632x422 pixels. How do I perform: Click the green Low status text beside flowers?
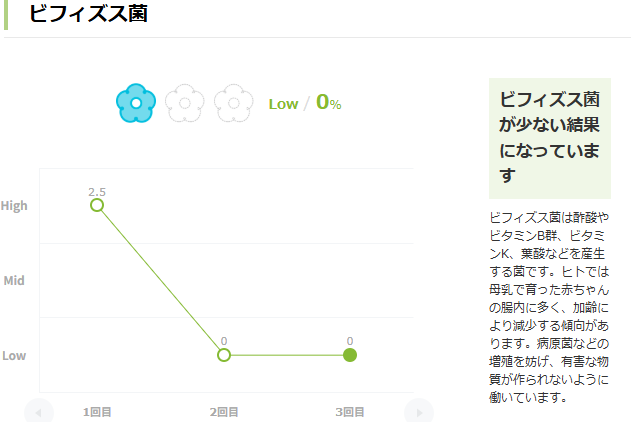coord(283,104)
